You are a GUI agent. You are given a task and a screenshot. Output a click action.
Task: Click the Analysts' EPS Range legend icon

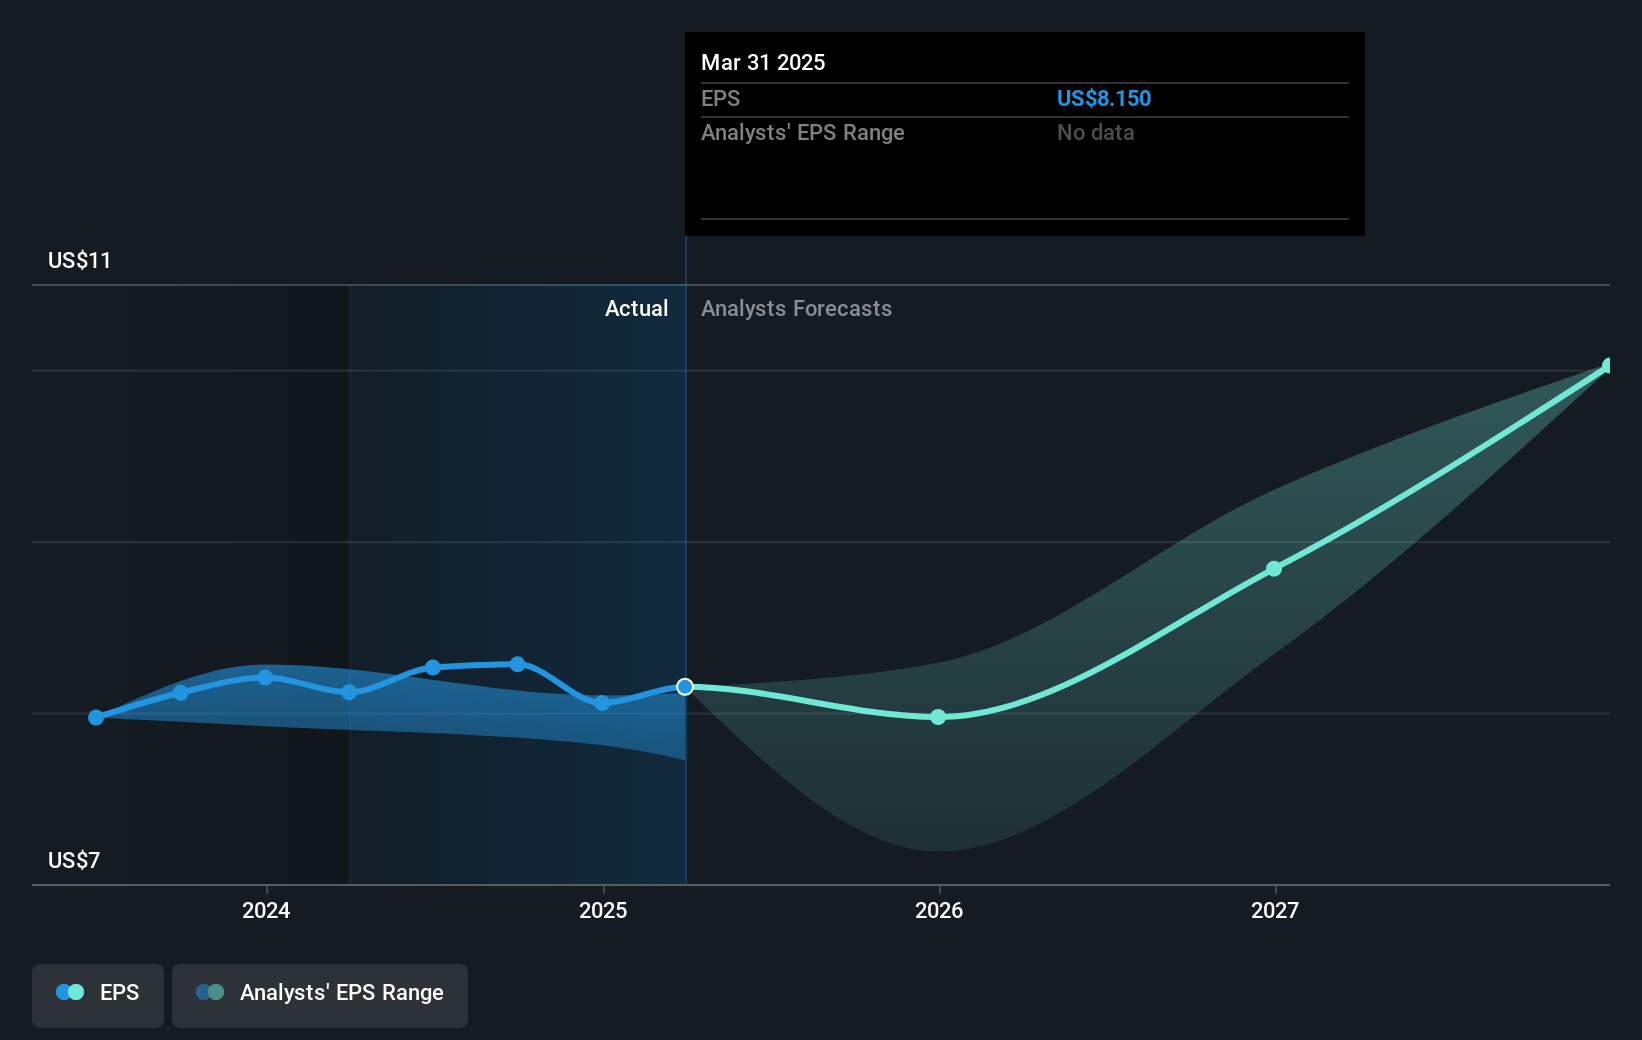[210, 992]
